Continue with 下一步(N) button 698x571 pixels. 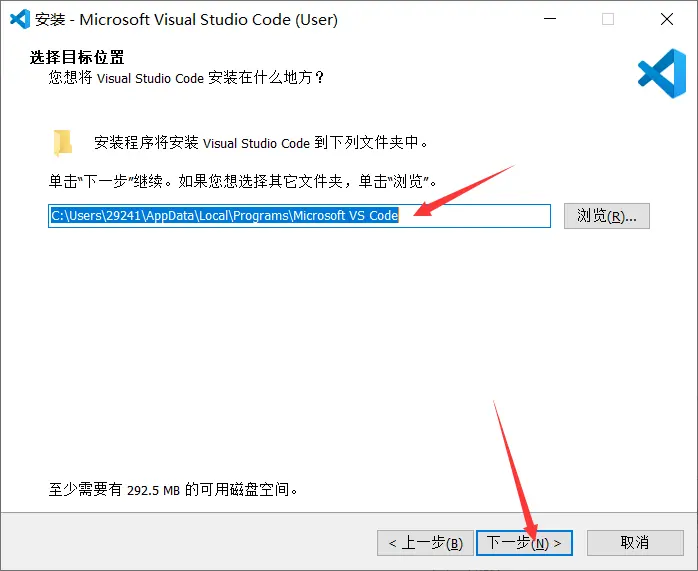pyautogui.click(x=524, y=543)
